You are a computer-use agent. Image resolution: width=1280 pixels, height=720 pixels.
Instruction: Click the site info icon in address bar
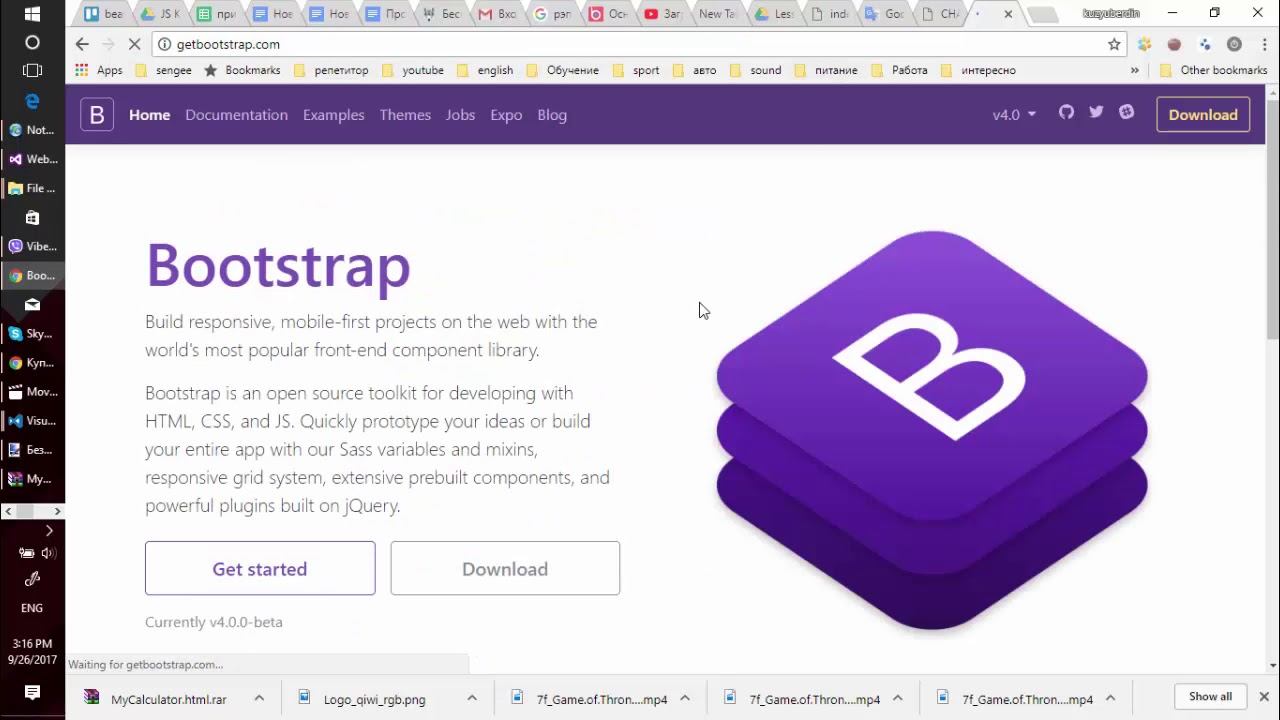(x=164, y=44)
